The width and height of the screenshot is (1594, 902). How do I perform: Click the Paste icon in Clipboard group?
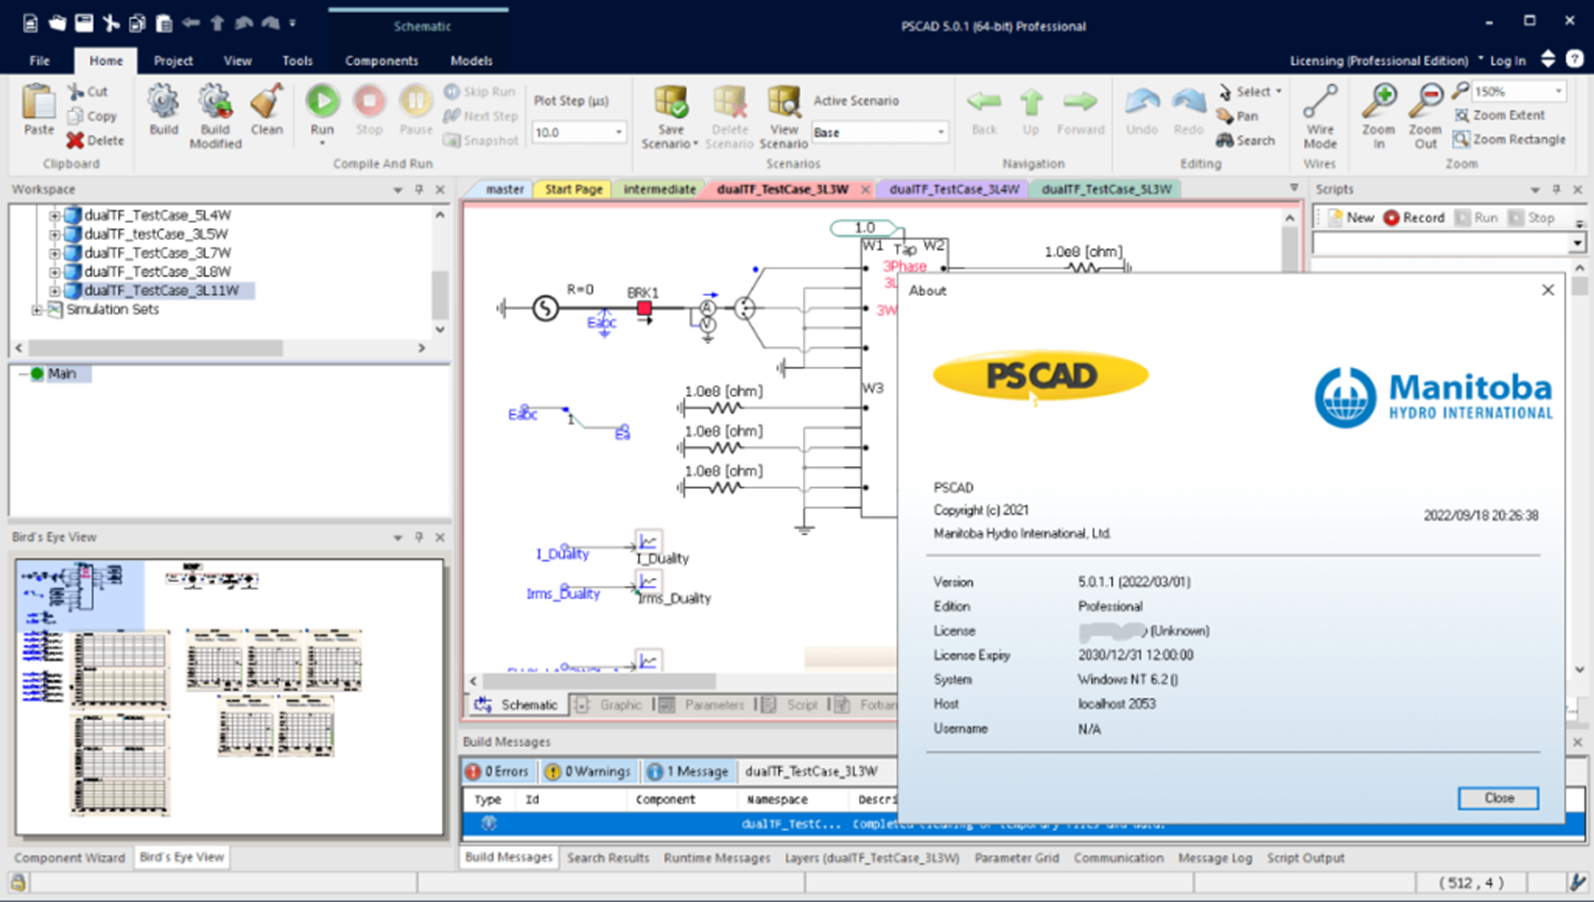pos(38,102)
